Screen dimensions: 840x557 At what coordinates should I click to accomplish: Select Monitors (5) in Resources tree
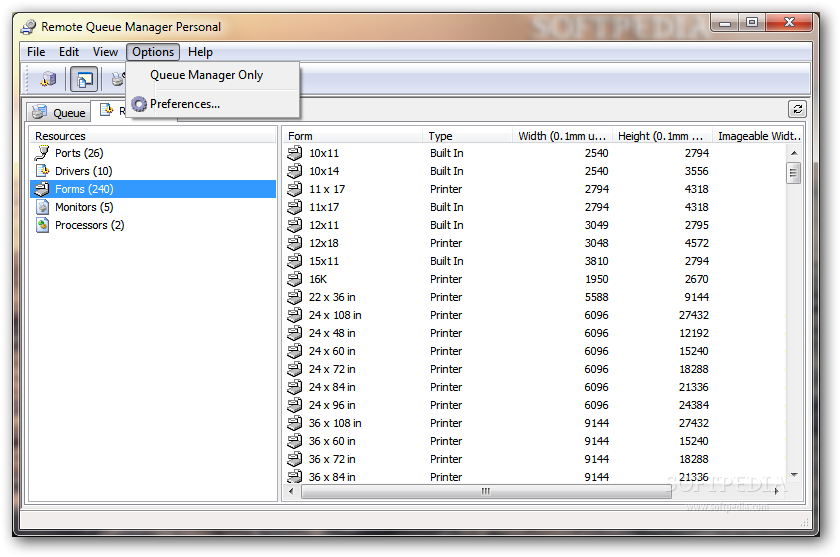84,207
